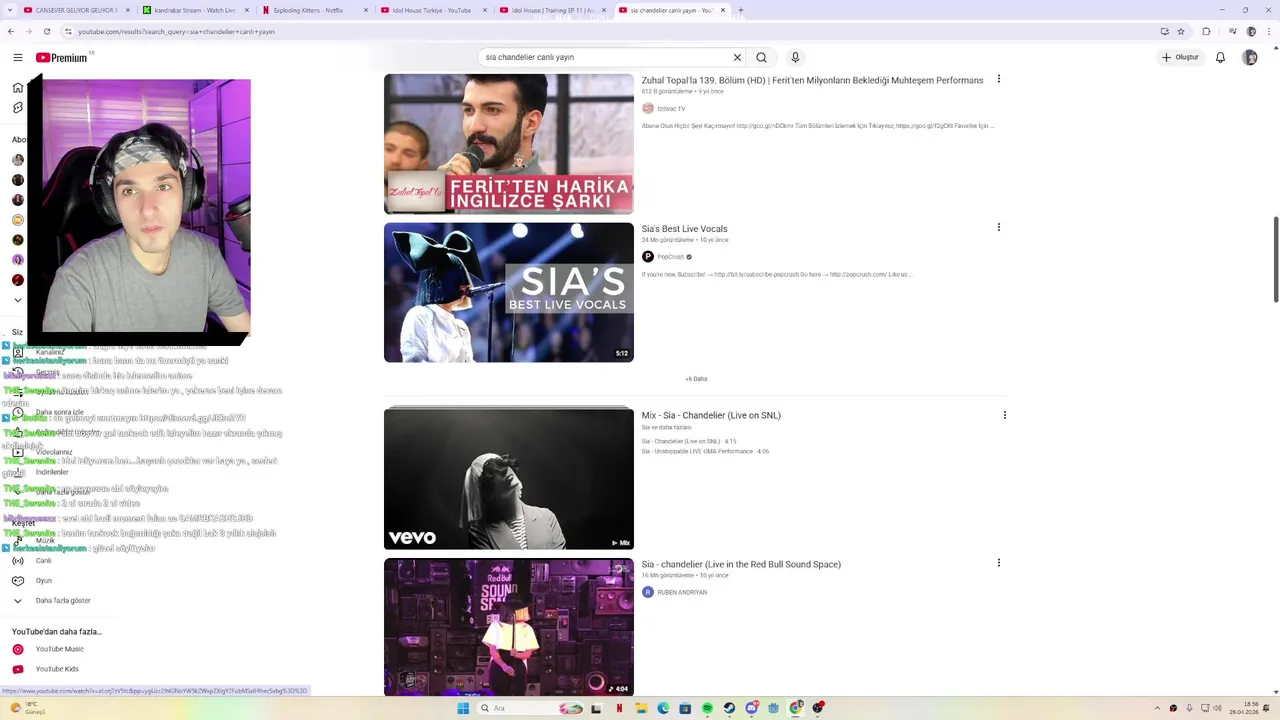This screenshot has height=720, width=1280.
Task: Play the Ferit'ten Harika İngilizce Şarkı thumbnail
Action: click(x=509, y=144)
